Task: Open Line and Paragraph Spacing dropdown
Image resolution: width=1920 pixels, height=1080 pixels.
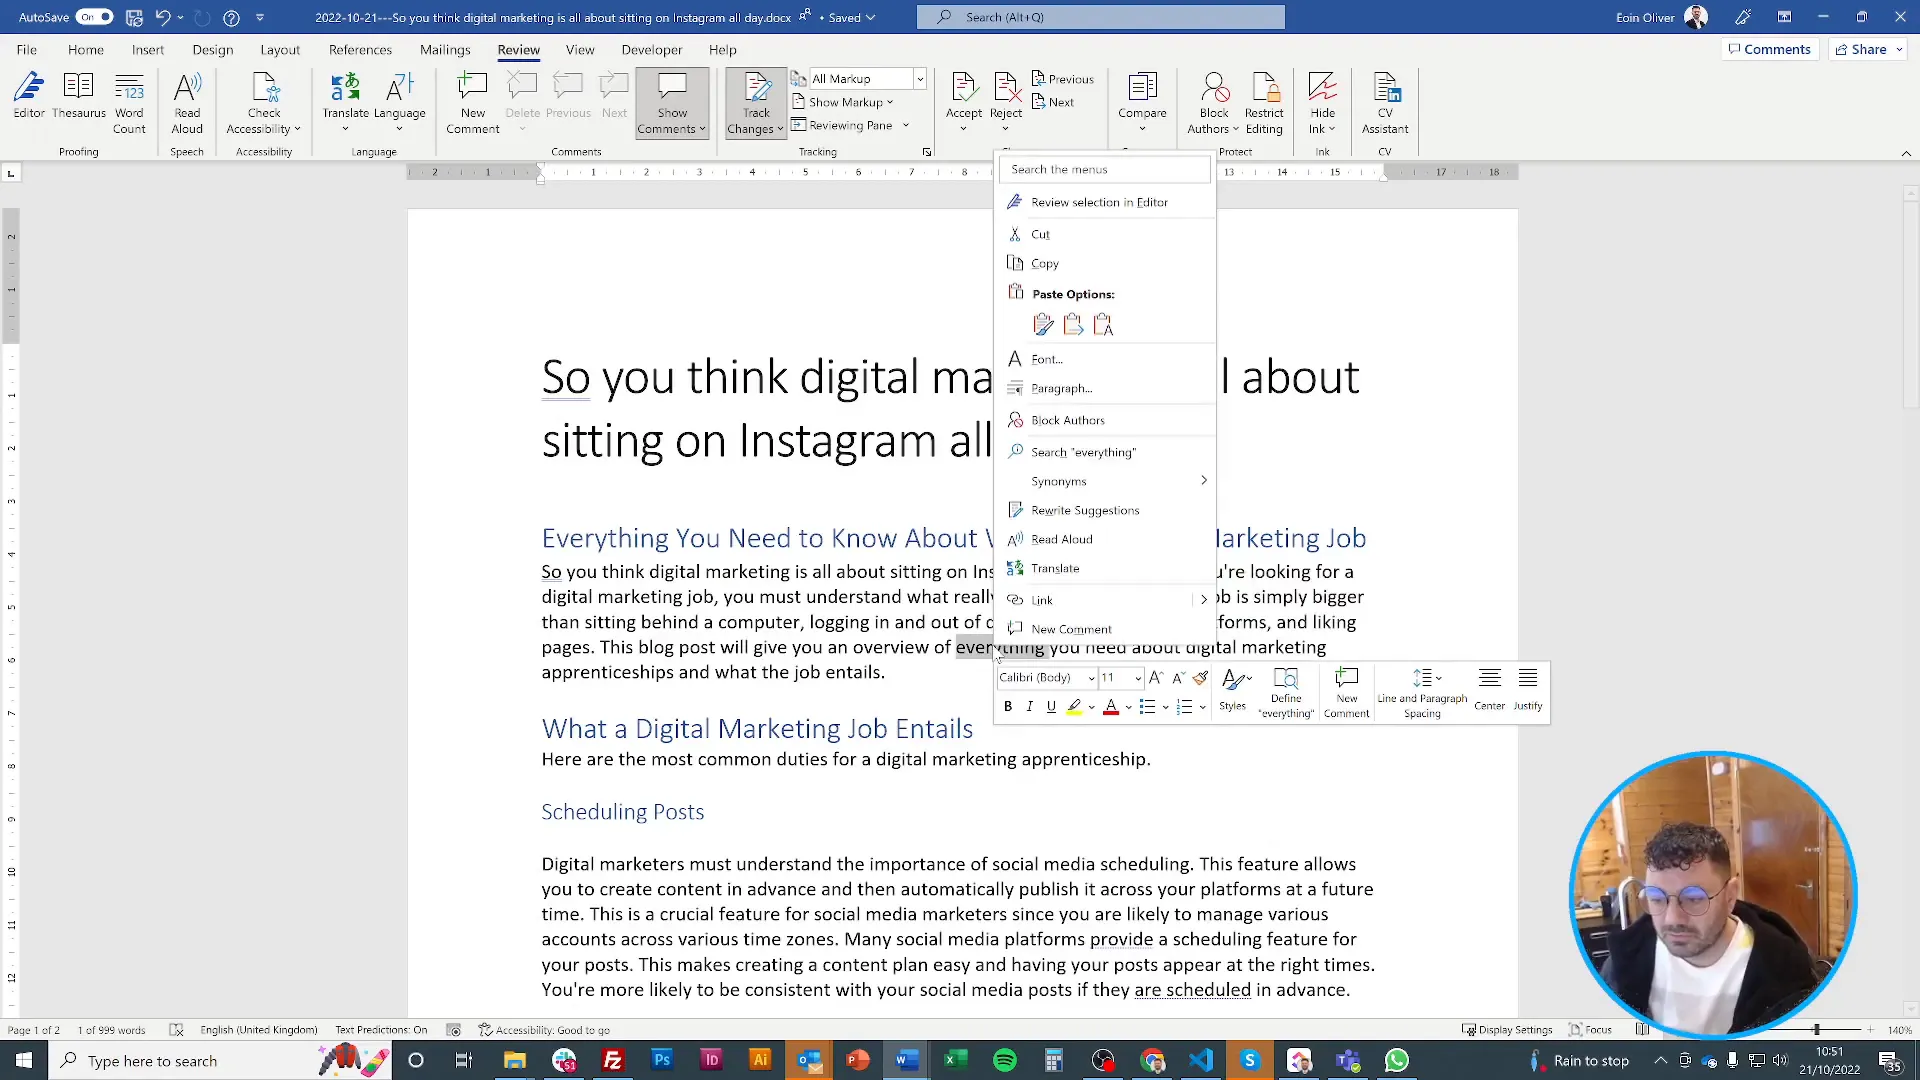Action: [x=1422, y=692]
